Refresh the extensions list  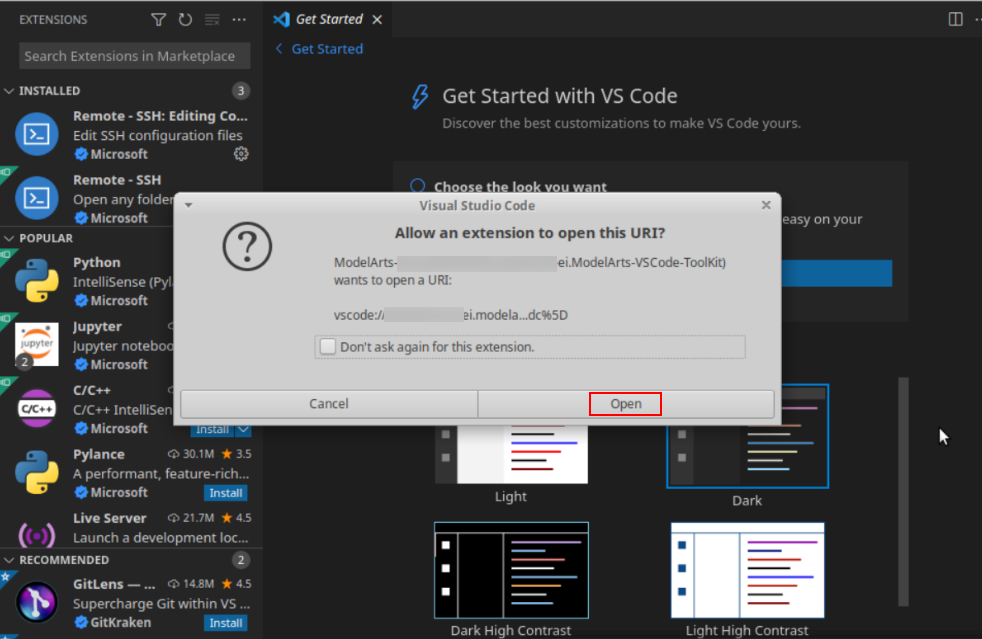click(x=185, y=19)
